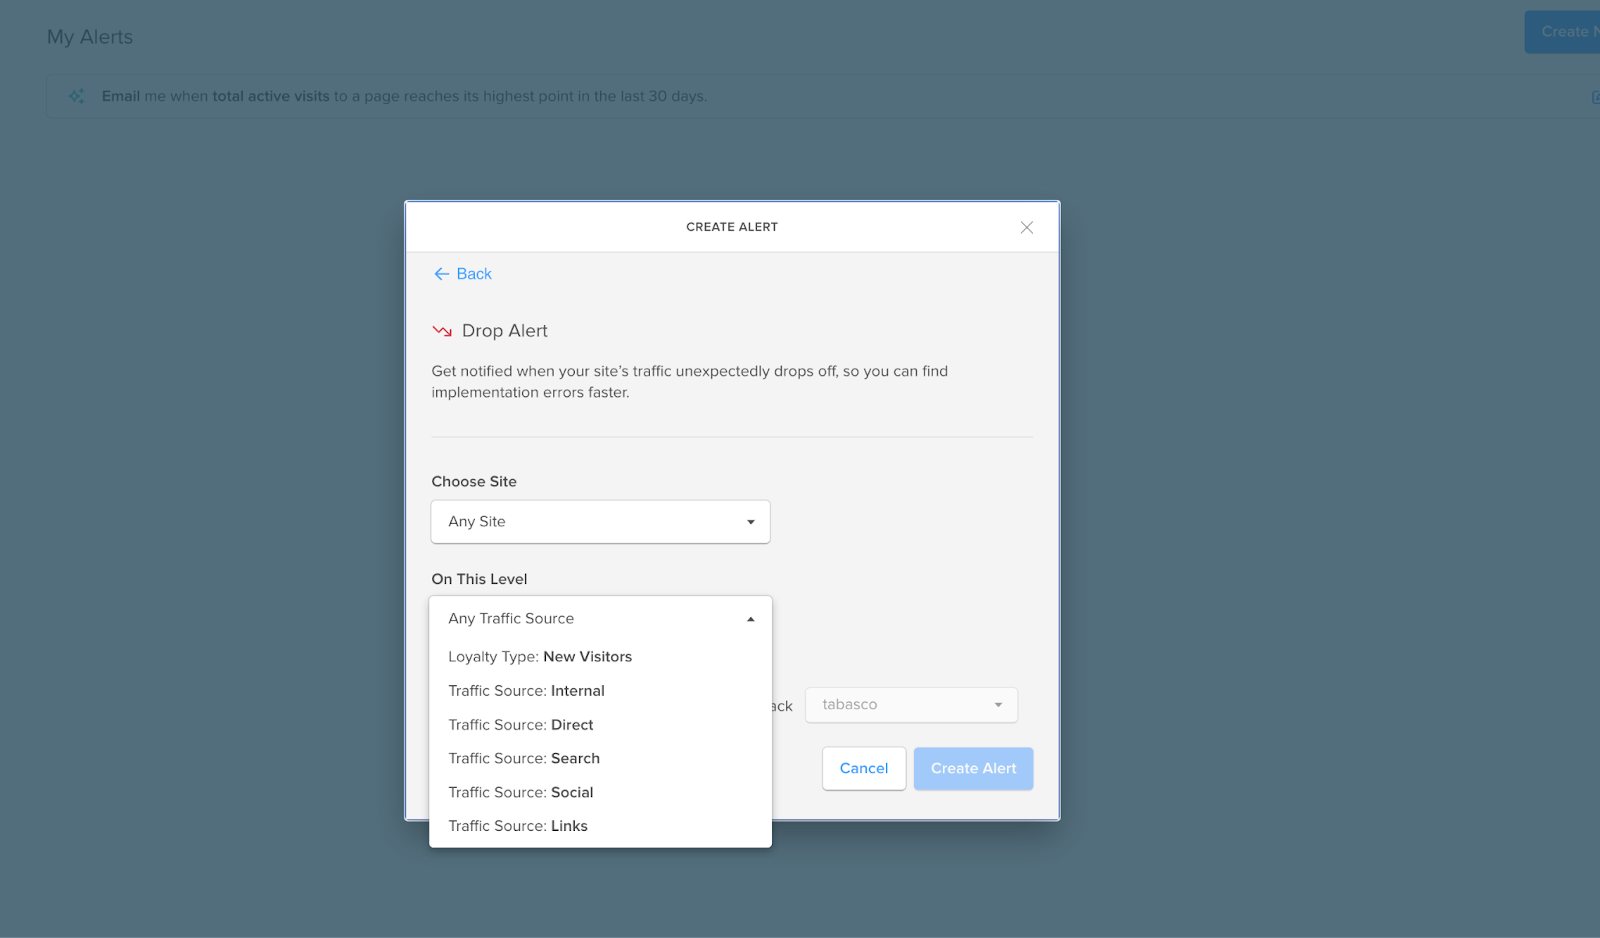Click the Cancel button
1600x938 pixels.
tap(862, 768)
